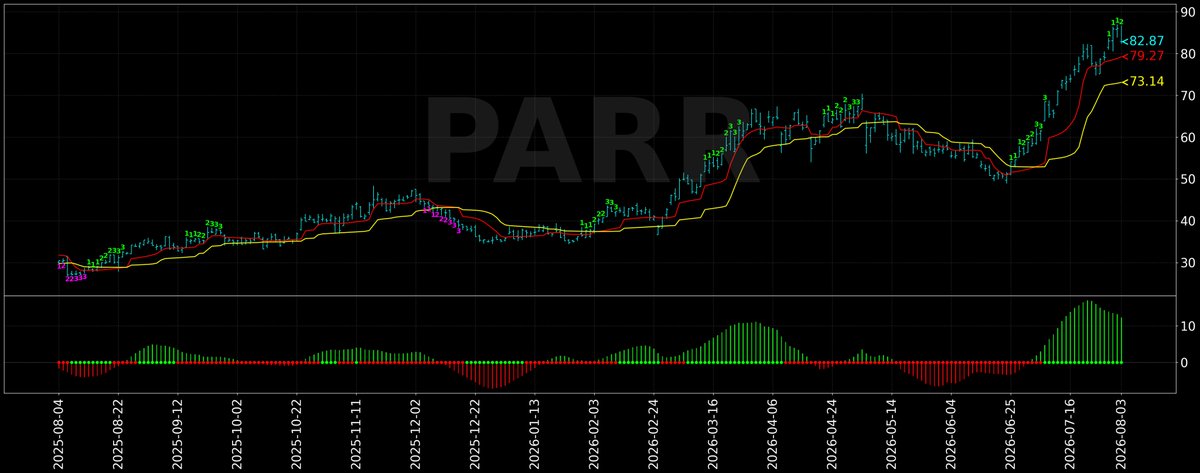Image resolution: width=1200 pixels, height=473 pixels.
Task: Click the 73.14 yellow line value
Action: click(x=1146, y=81)
